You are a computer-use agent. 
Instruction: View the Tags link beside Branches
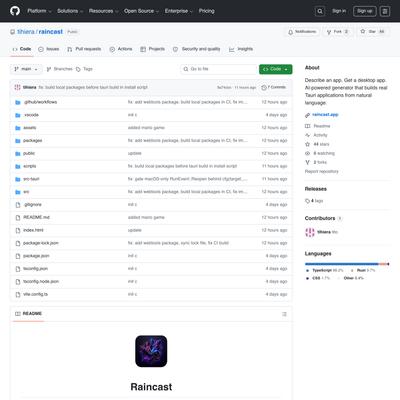click(84, 69)
